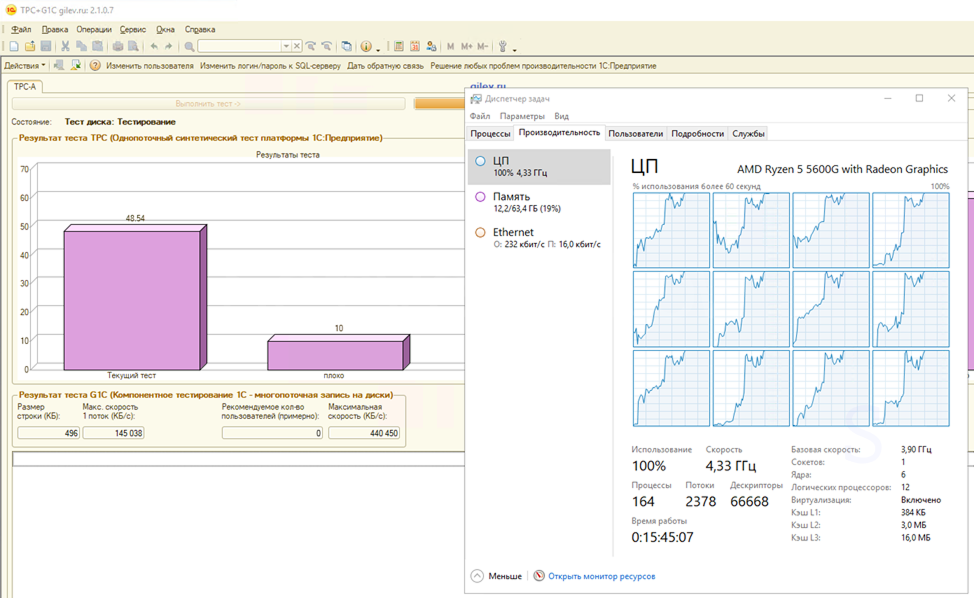Click the Find next icon

pos(311,47)
